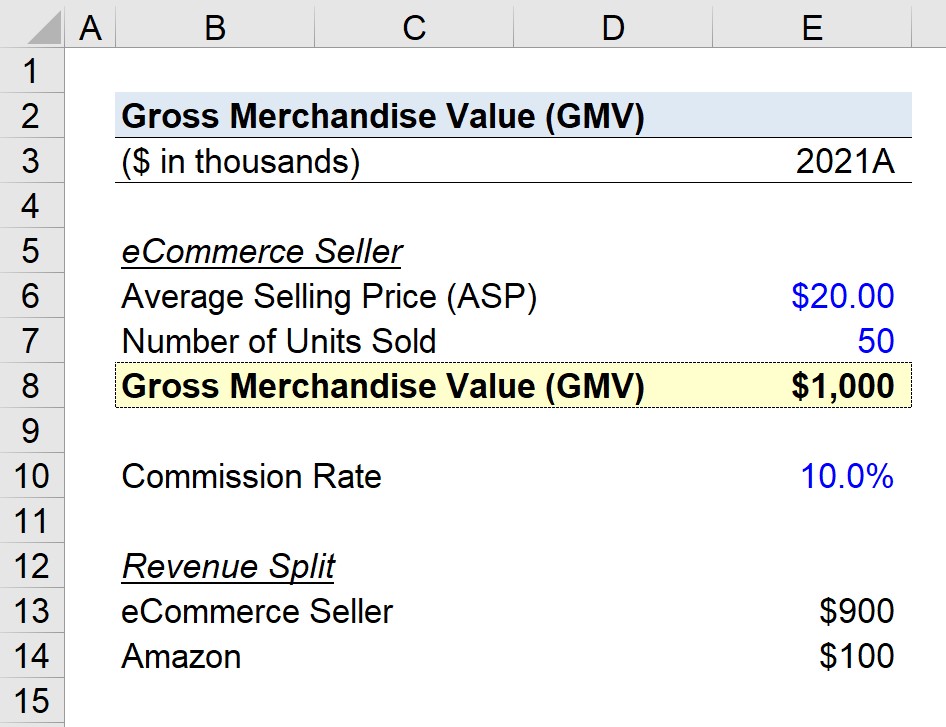Select the $900 eCommerce Seller value
The width and height of the screenshot is (946, 727).
812,611
